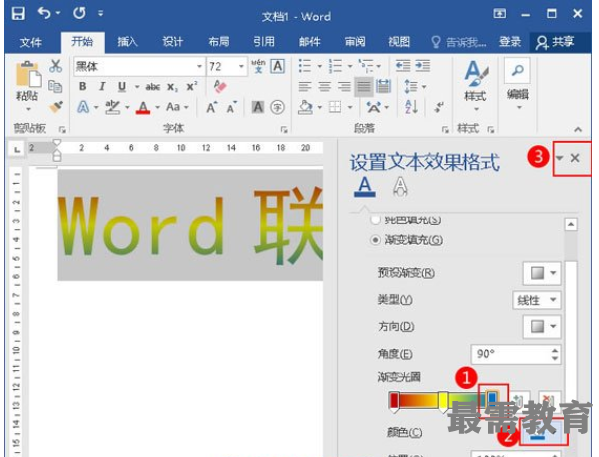The height and width of the screenshot is (457, 599).
Task: Toggle strikethrough abc formatting
Action: (152, 87)
